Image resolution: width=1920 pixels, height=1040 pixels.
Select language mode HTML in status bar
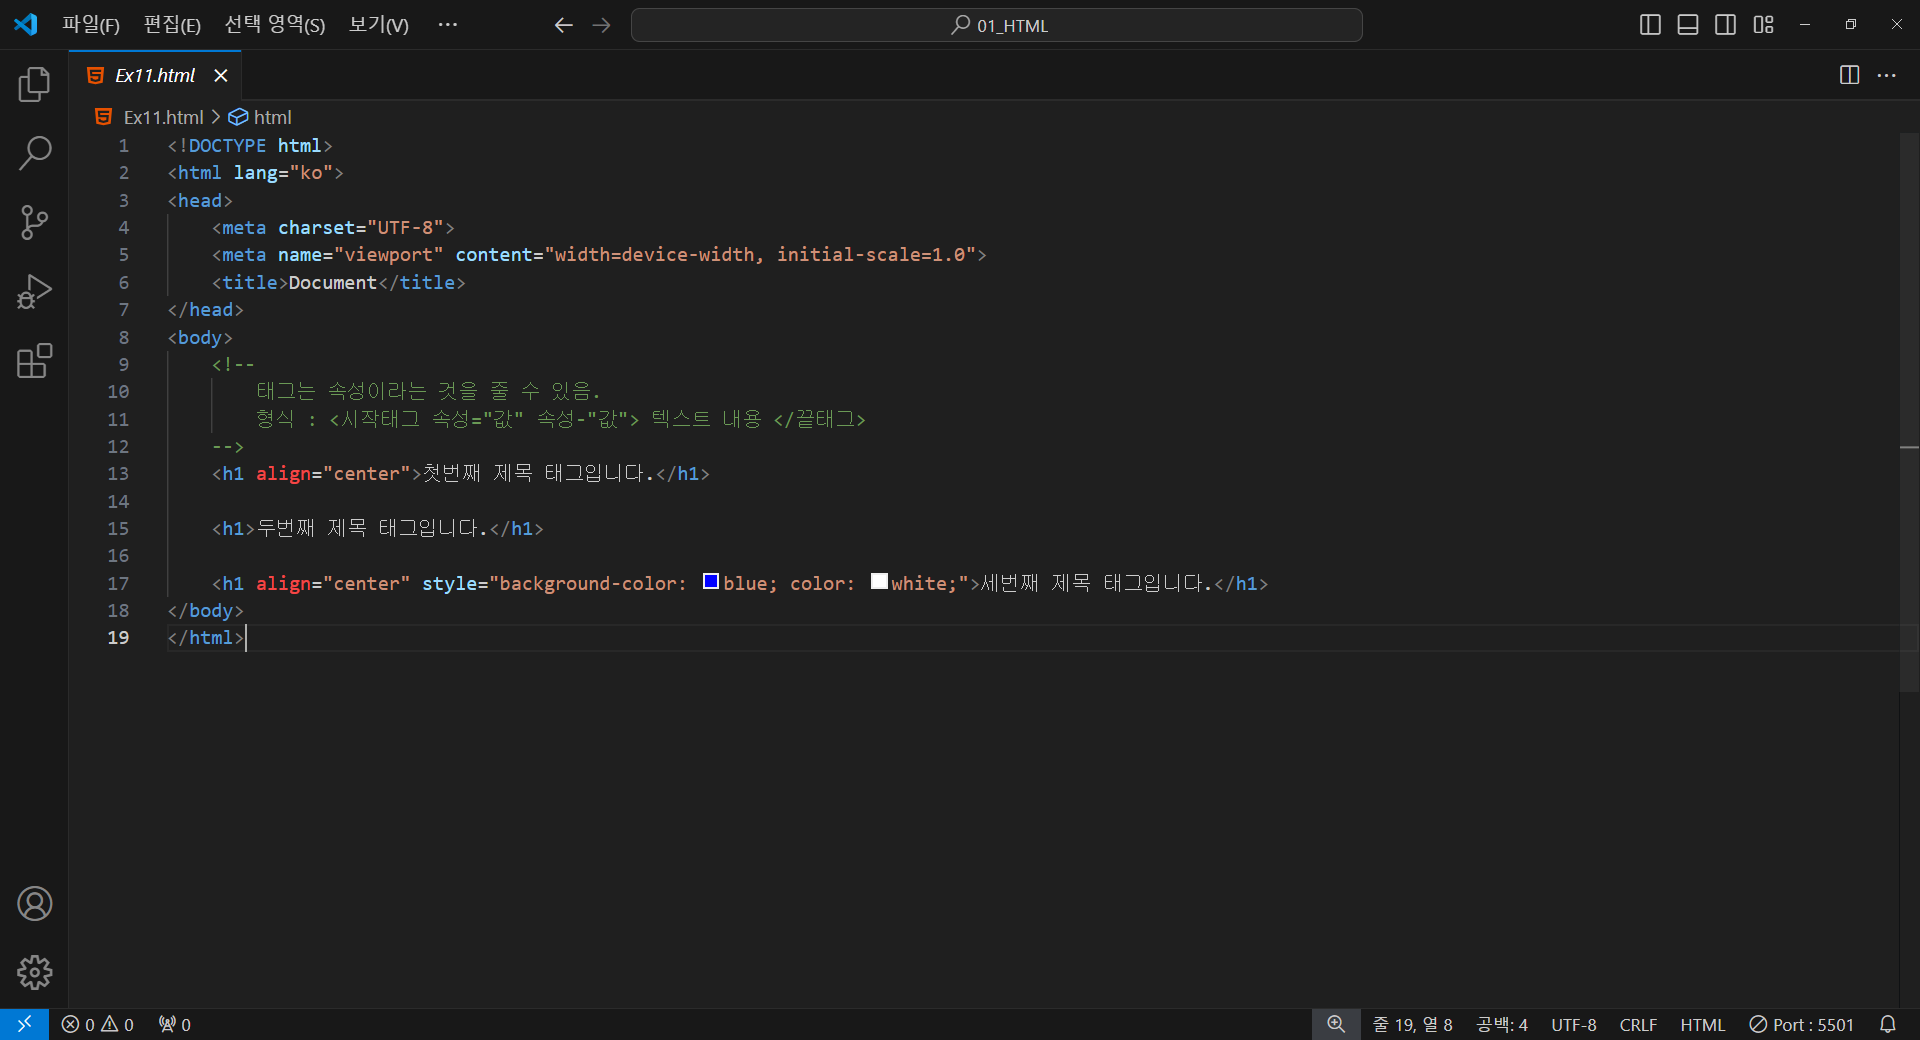point(1702,1024)
